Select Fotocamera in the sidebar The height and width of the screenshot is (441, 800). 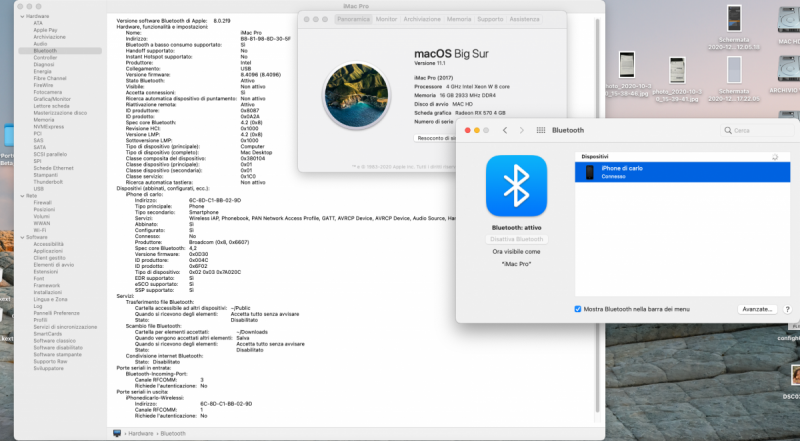48,92
